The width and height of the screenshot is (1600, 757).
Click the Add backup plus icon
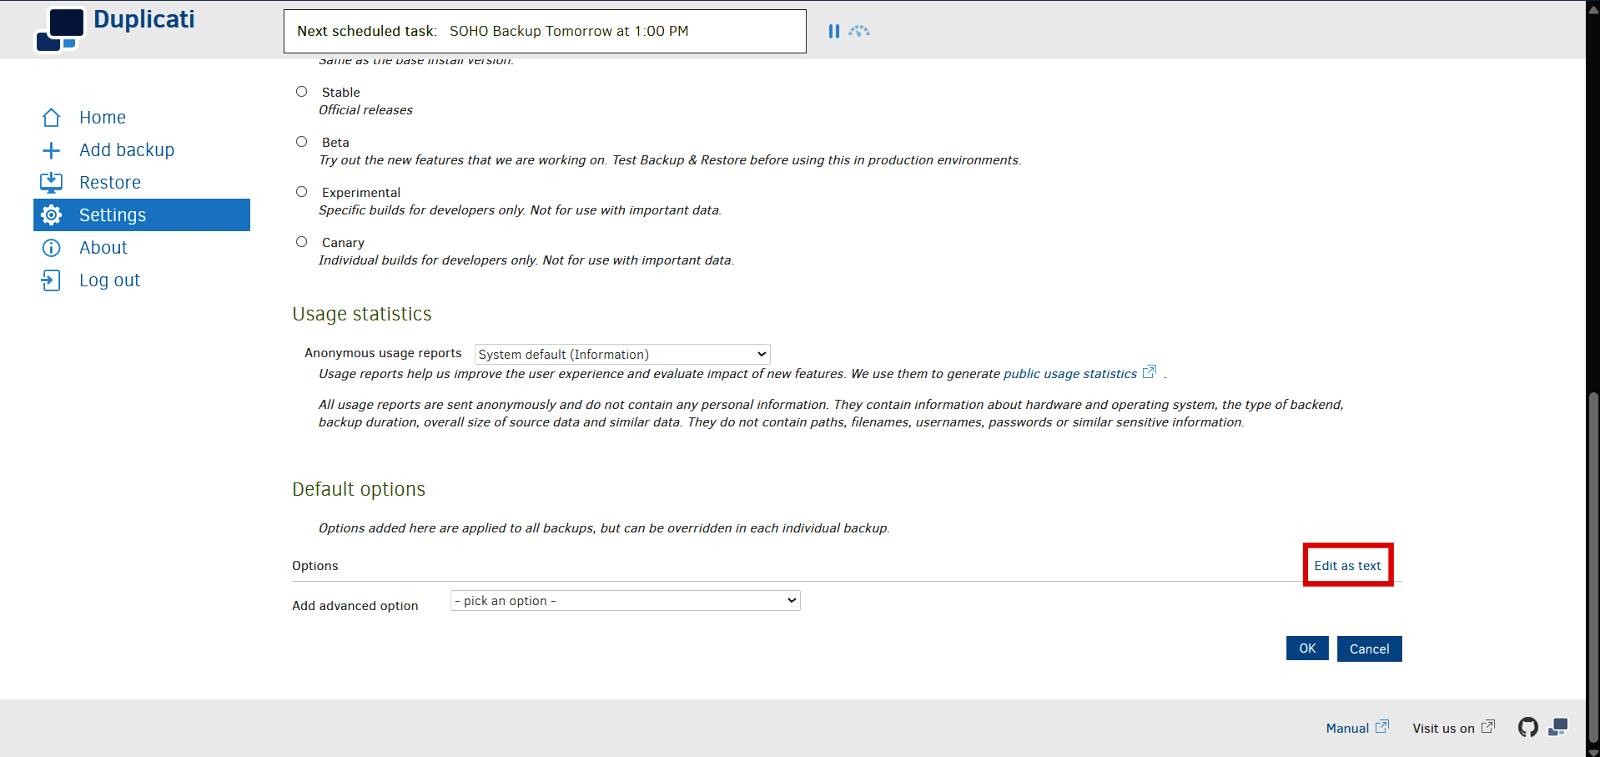[x=51, y=150]
